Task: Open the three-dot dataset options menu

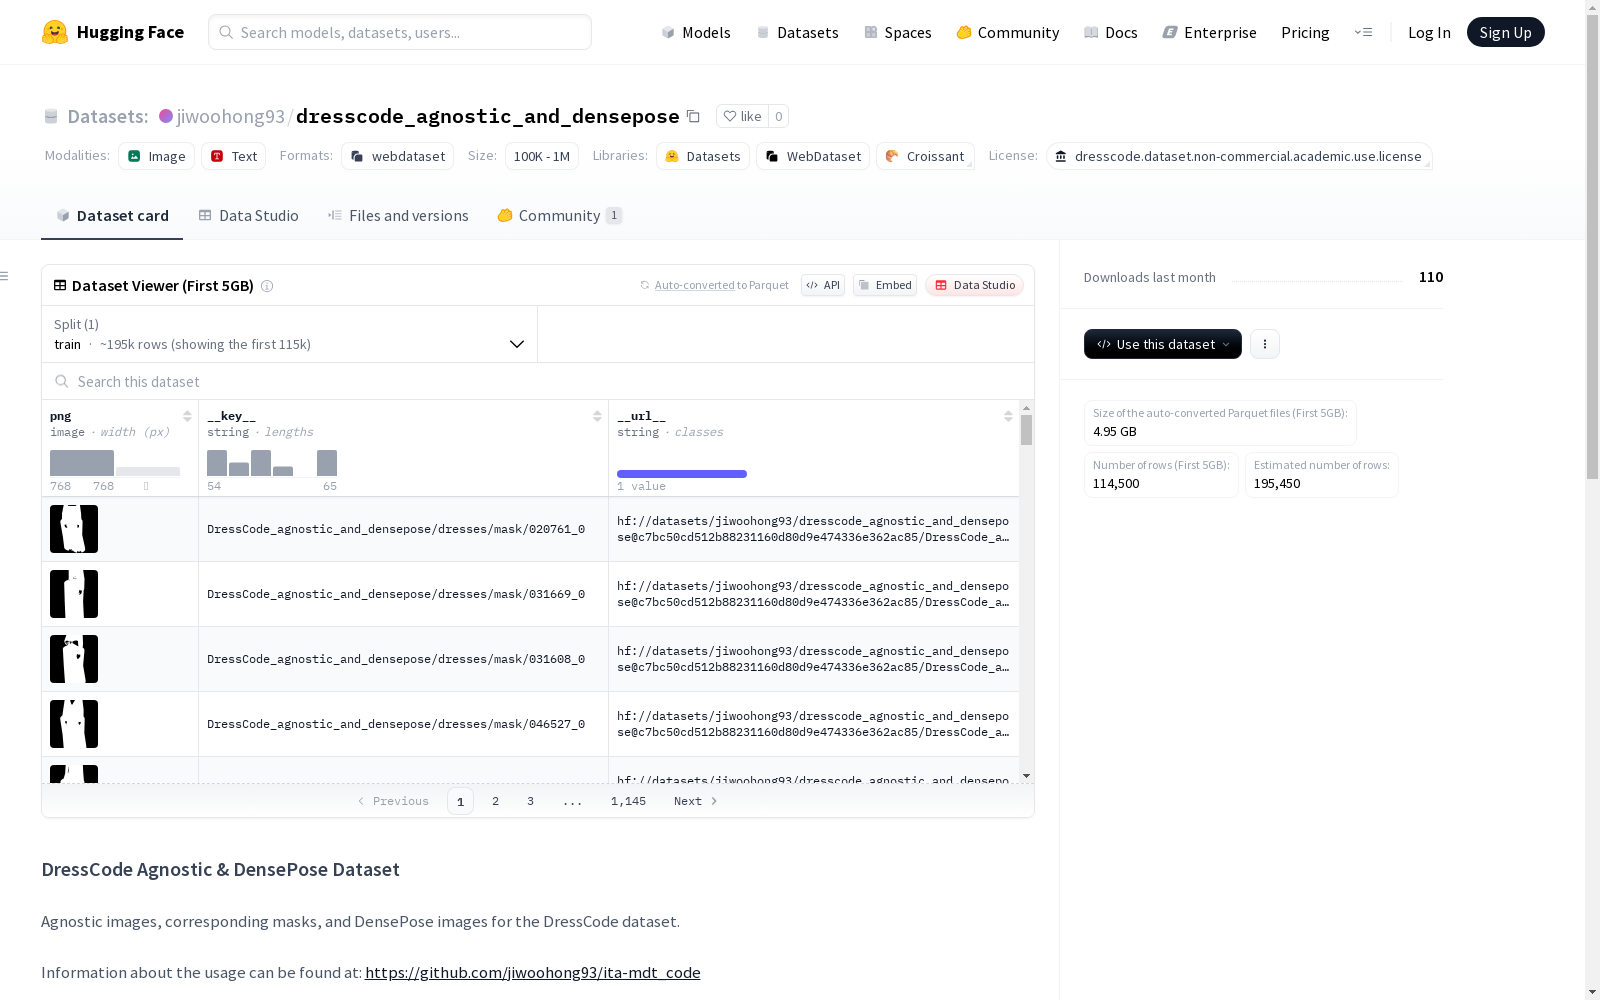Action: pos(1265,344)
